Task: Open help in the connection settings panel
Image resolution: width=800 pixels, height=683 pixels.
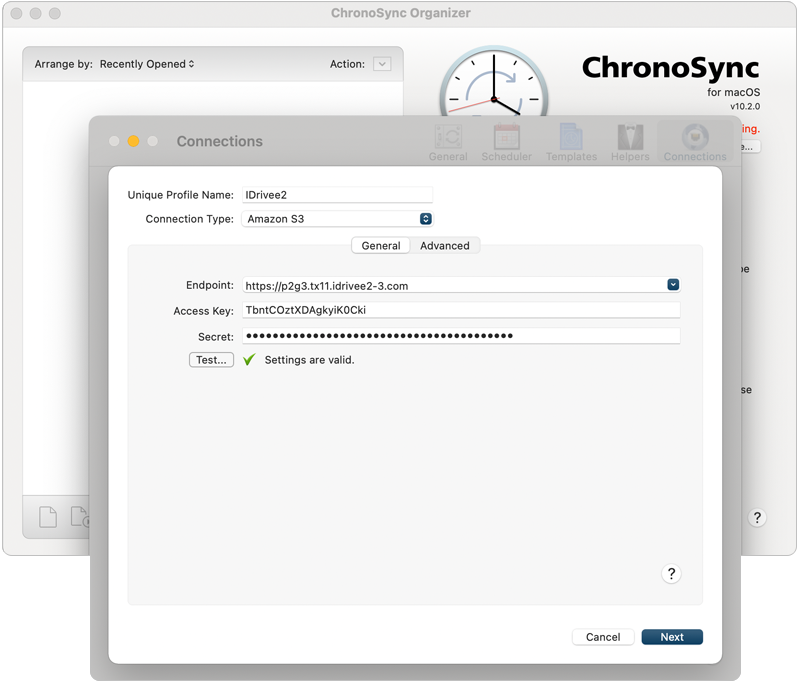Action: pos(671,574)
